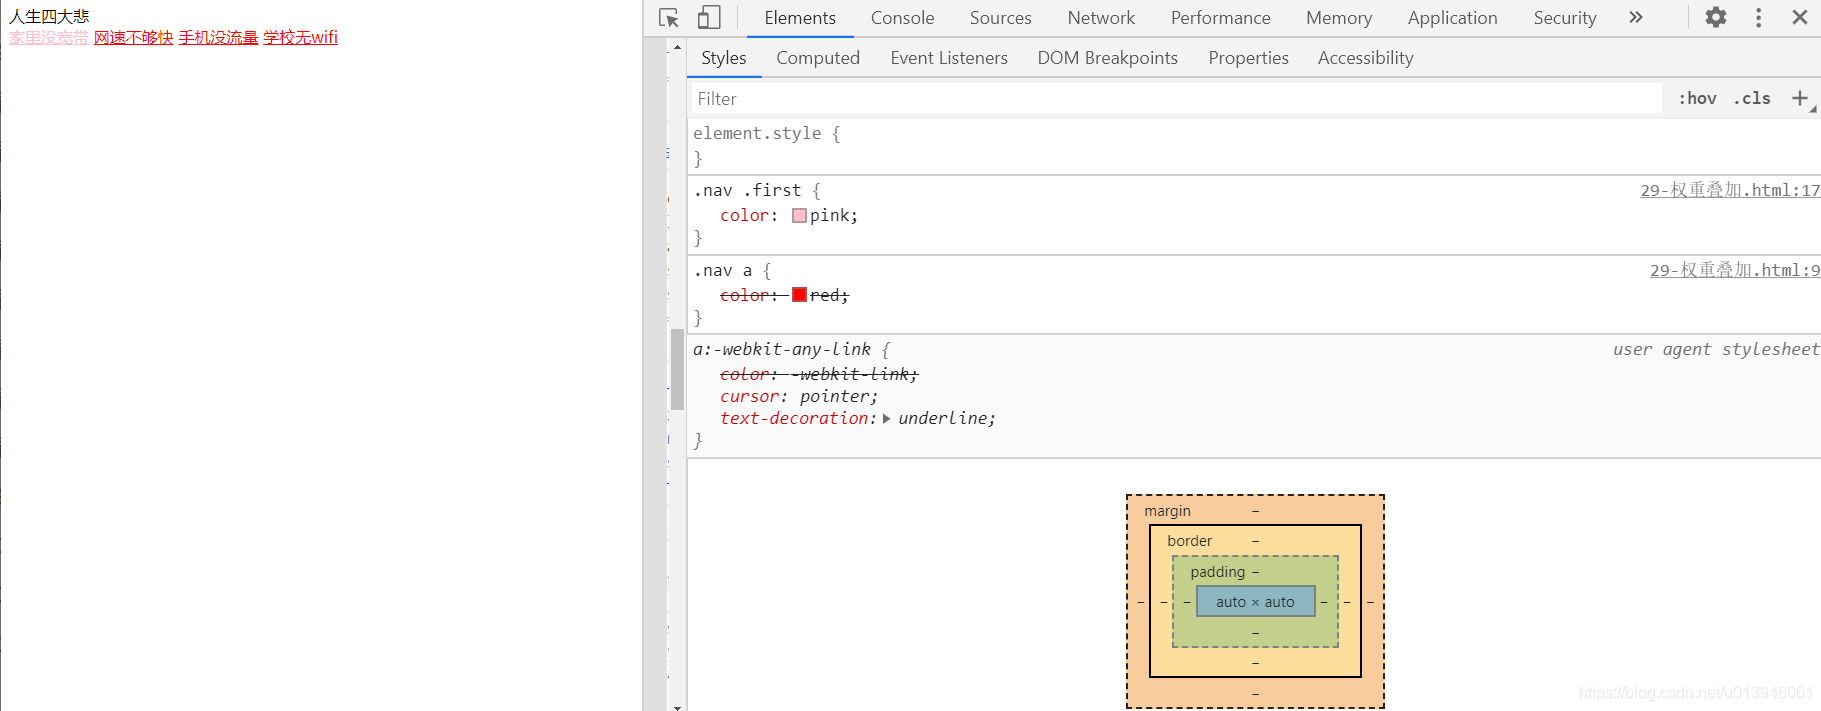This screenshot has width=1821, height=711.
Task: Select the auto × auto content box
Action: (1255, 602)
